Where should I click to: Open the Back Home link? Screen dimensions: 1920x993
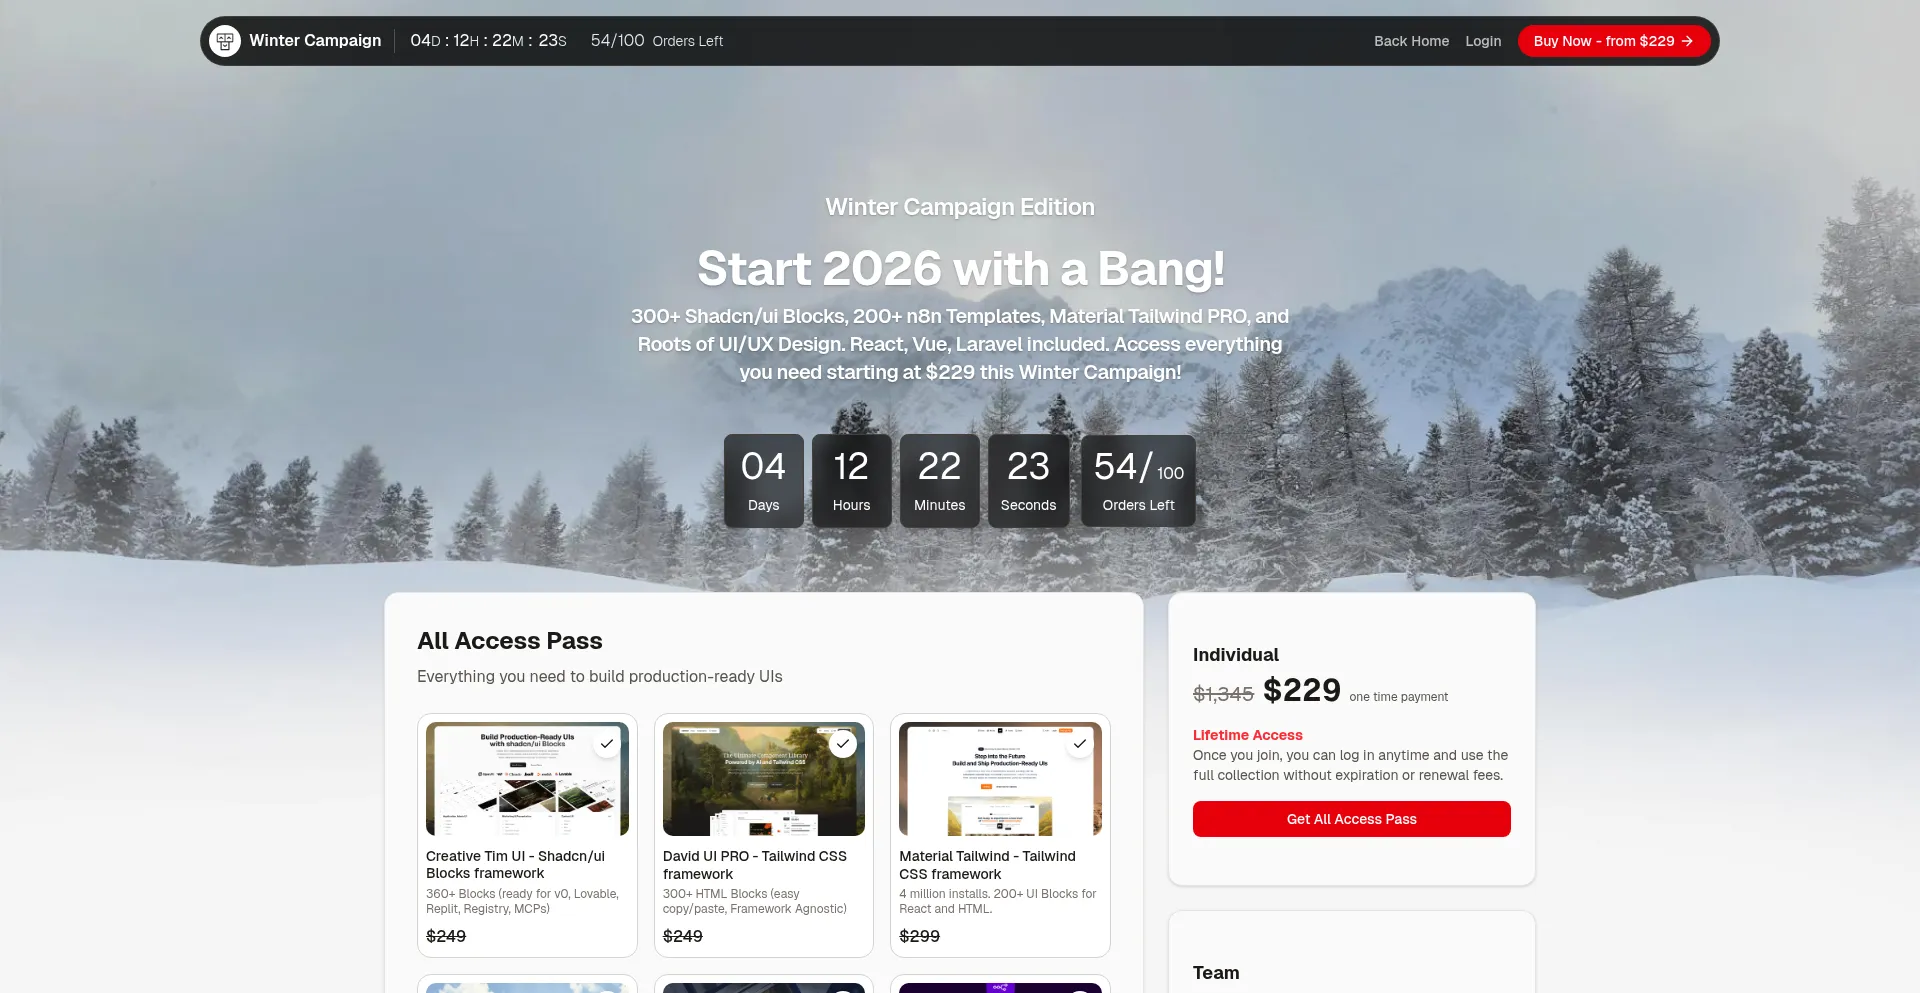tap(1411, 41)
